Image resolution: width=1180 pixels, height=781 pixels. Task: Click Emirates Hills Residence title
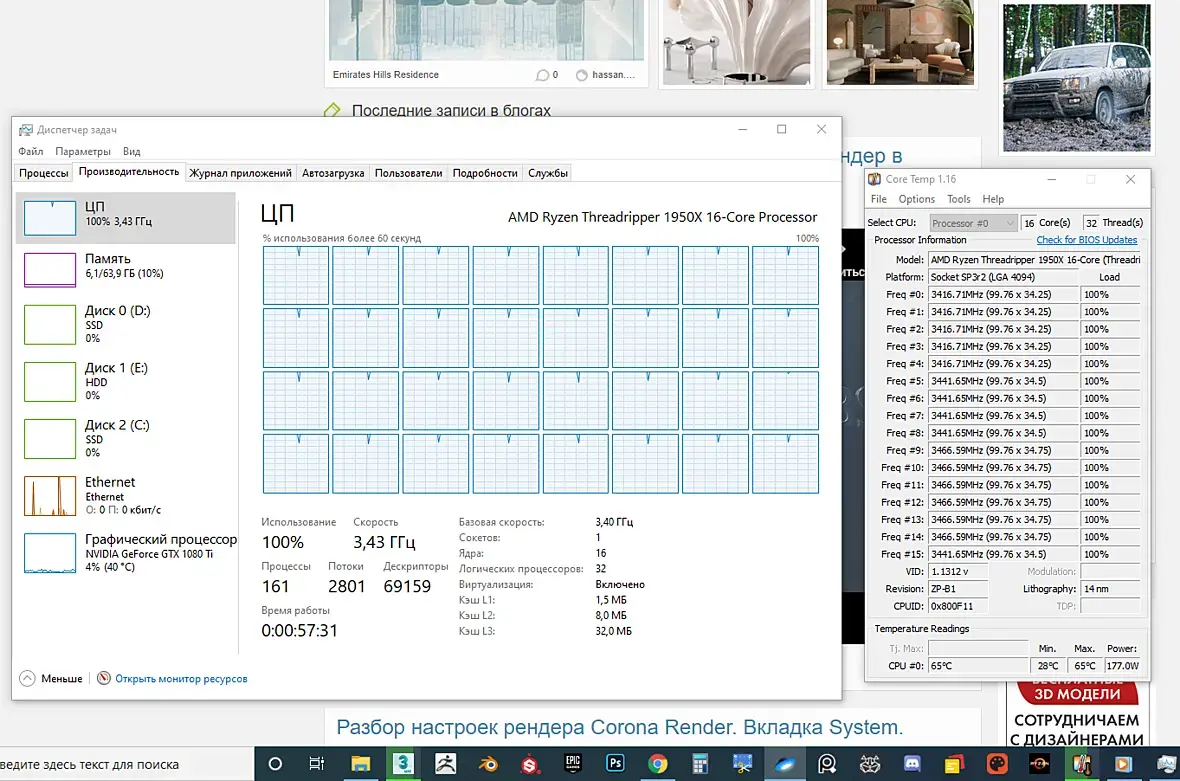(385, 74)
